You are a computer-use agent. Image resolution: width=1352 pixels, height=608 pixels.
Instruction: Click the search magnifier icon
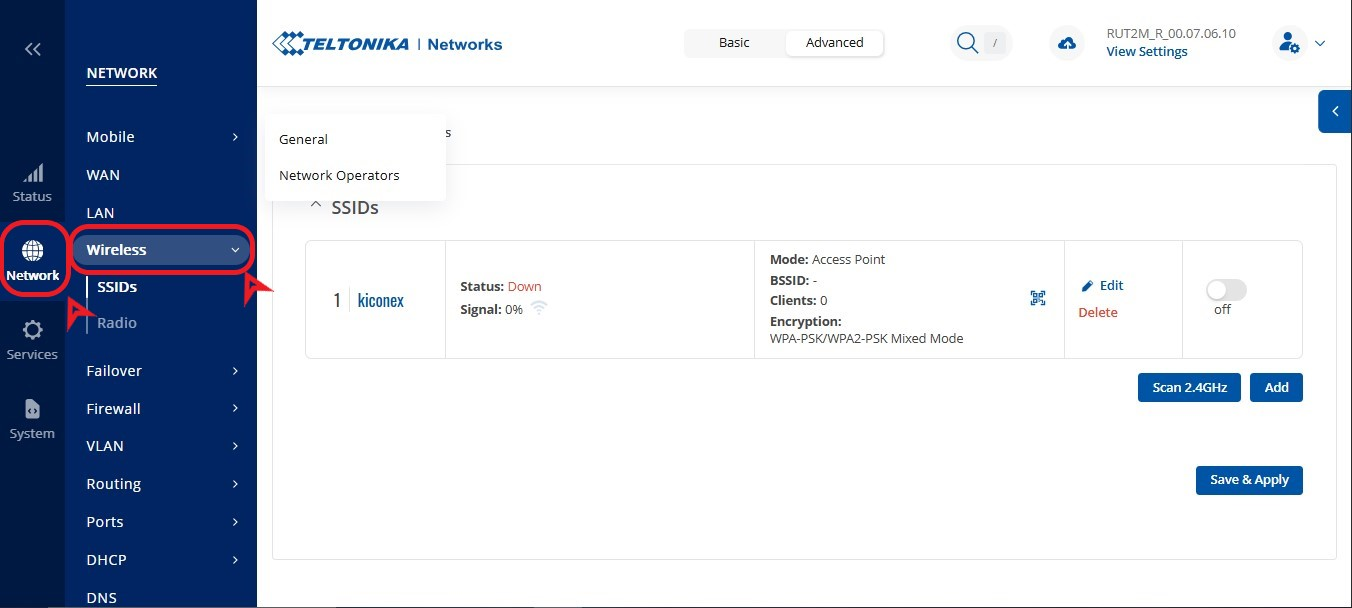(967, 43)
